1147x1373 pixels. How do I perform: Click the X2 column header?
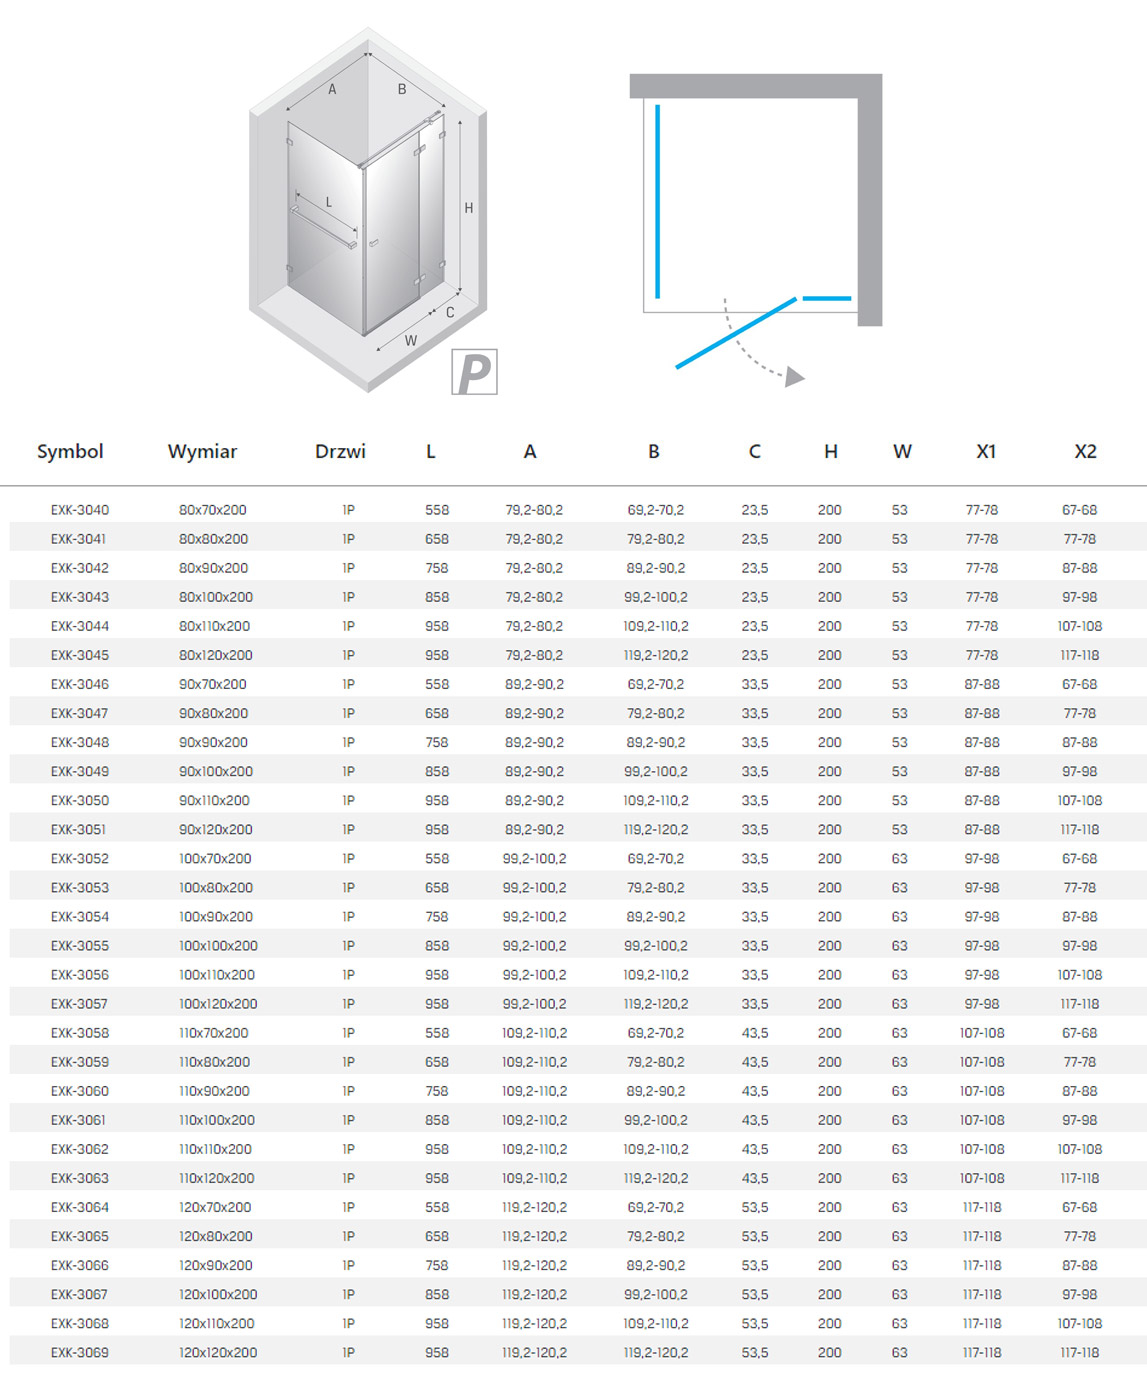[1085, 451]
